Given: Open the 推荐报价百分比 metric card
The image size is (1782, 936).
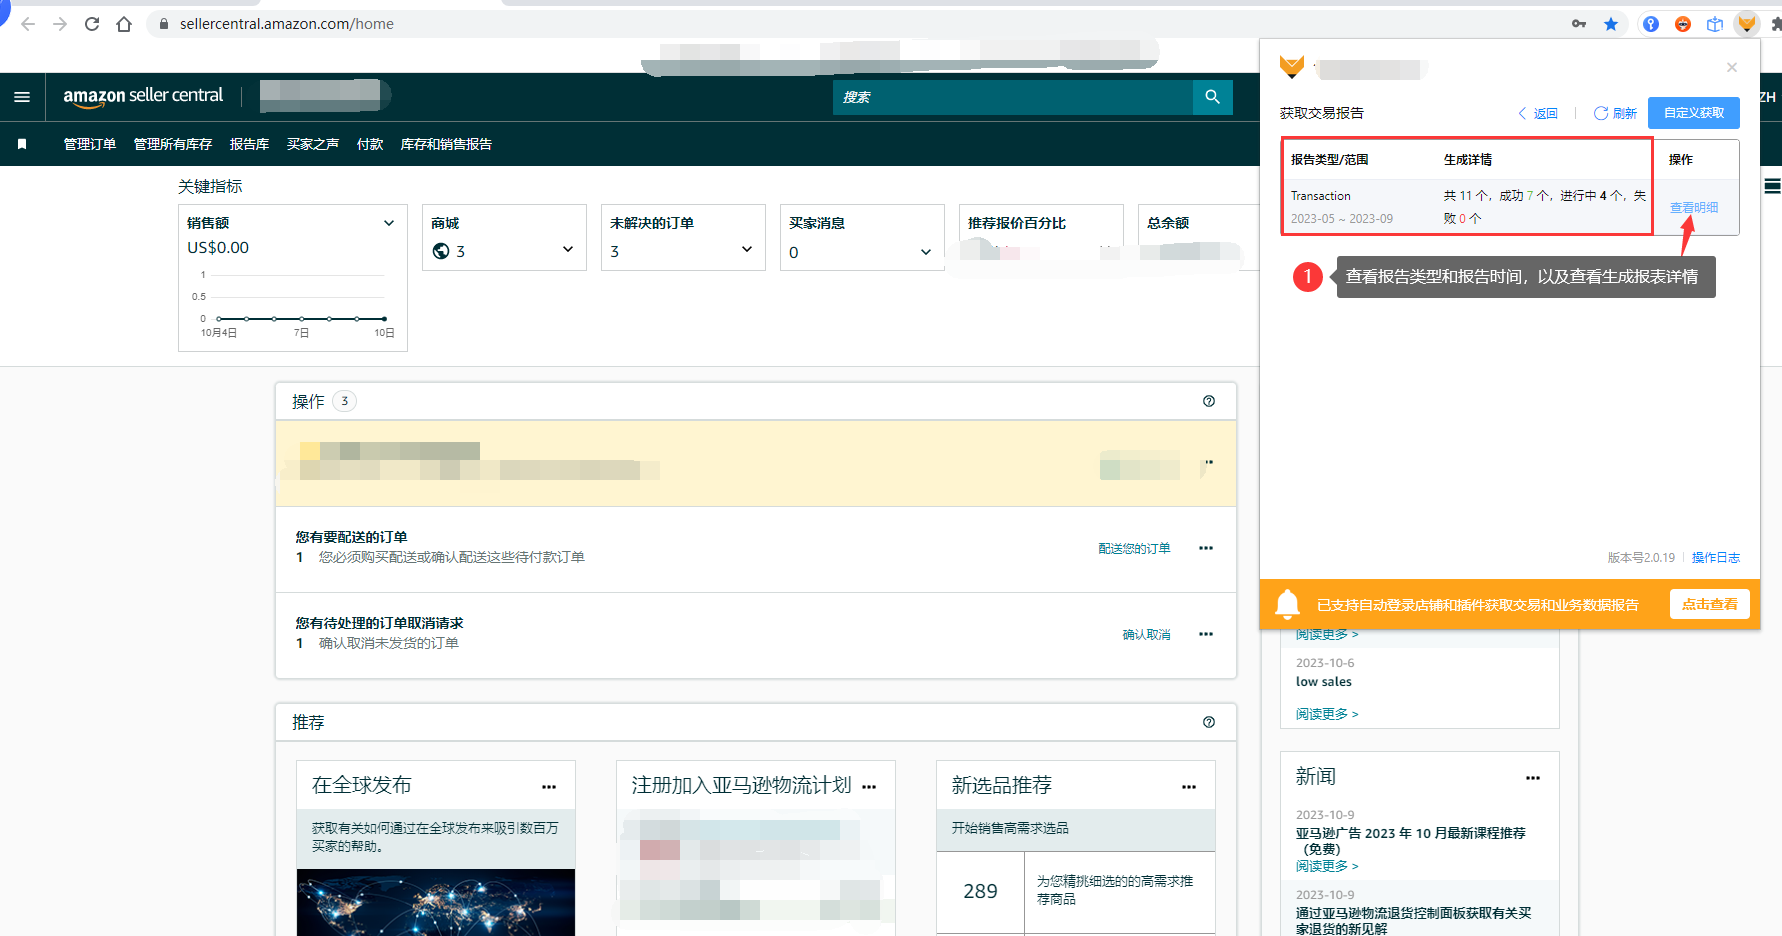Looking at the screenshot, I should click(1041, 237).
